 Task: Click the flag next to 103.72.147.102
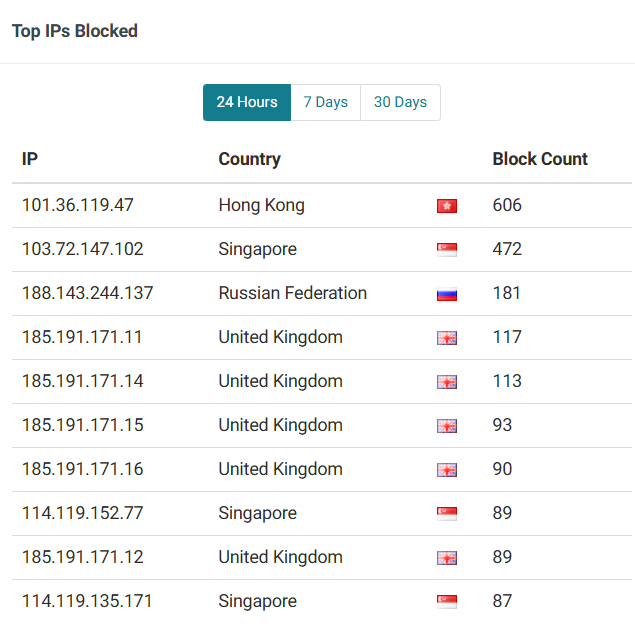click(x=447, y=250)
